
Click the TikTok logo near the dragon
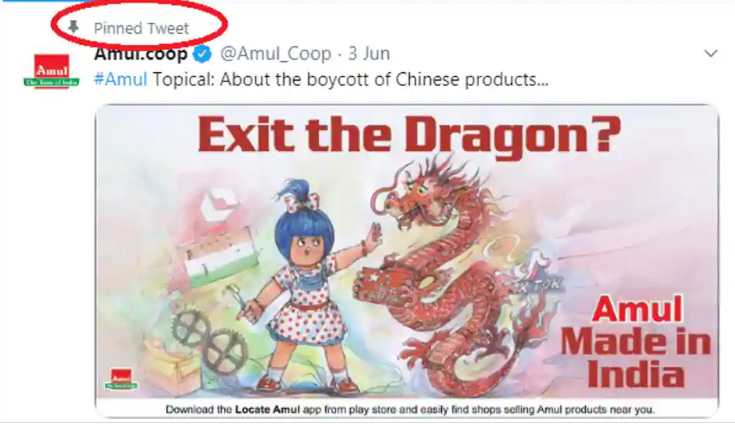point(534,274)
